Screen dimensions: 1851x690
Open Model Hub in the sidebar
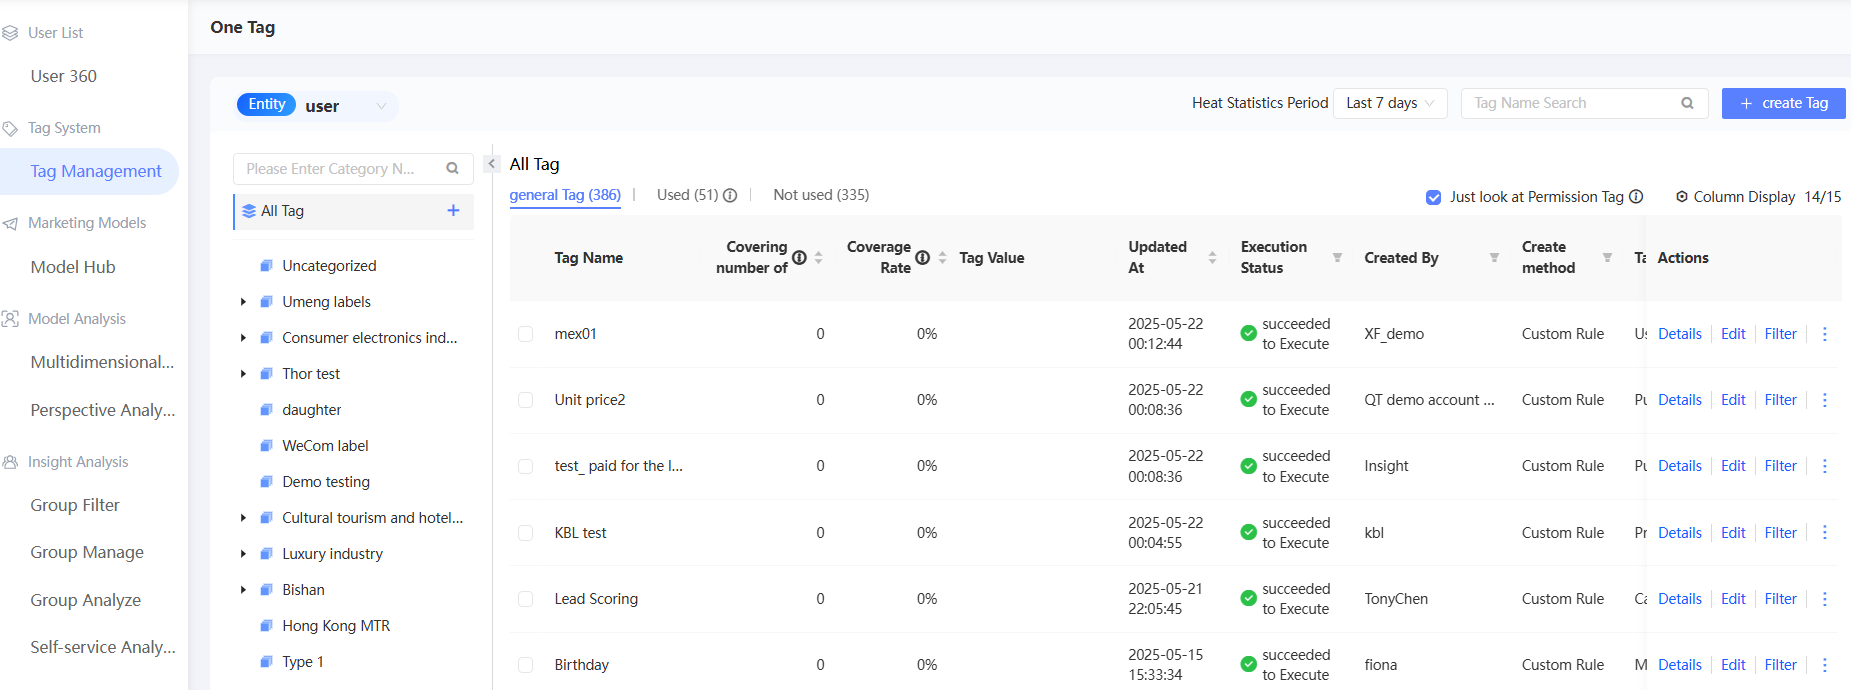73,267
